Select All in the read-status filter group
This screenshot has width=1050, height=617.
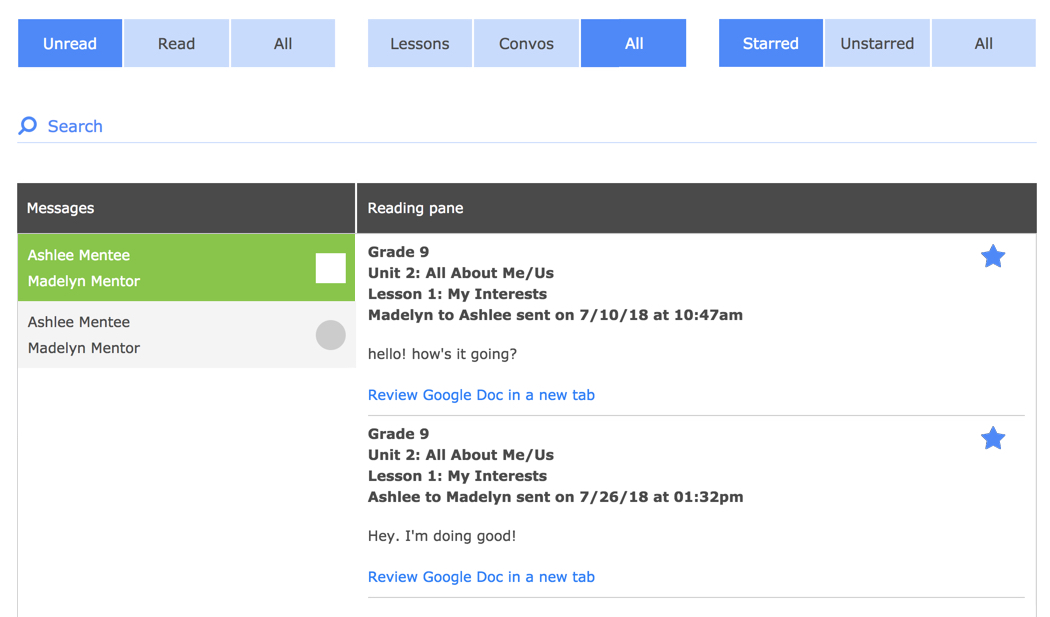(x=283, y=44)
